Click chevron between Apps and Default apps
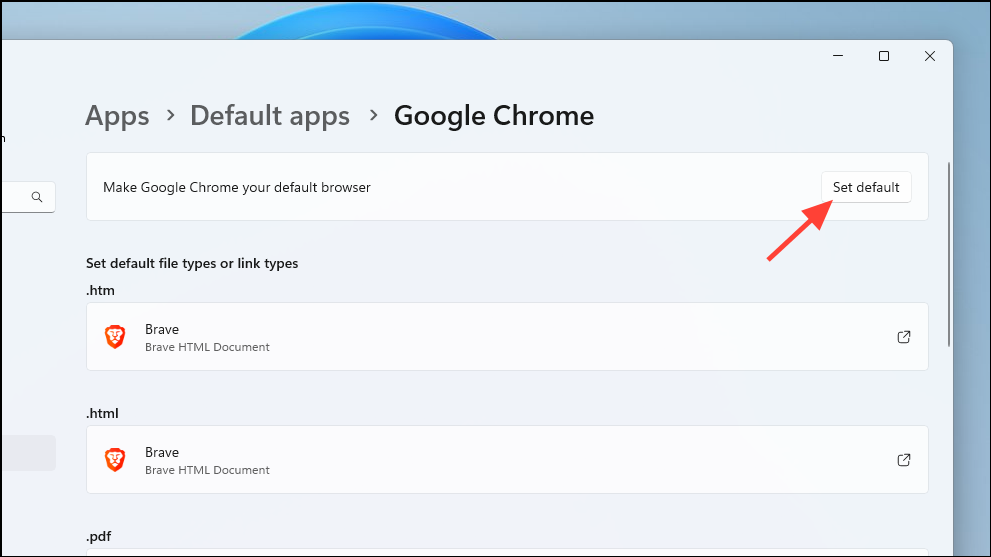The width and height of the screenshot is (991, 557). point(170,116)
